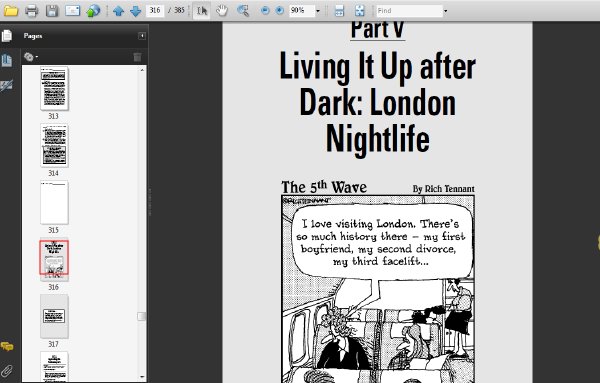The width and height of the screenshot is (600, 383).
Task: Open the Pages panel options gear menu
Action: point(31,57)
